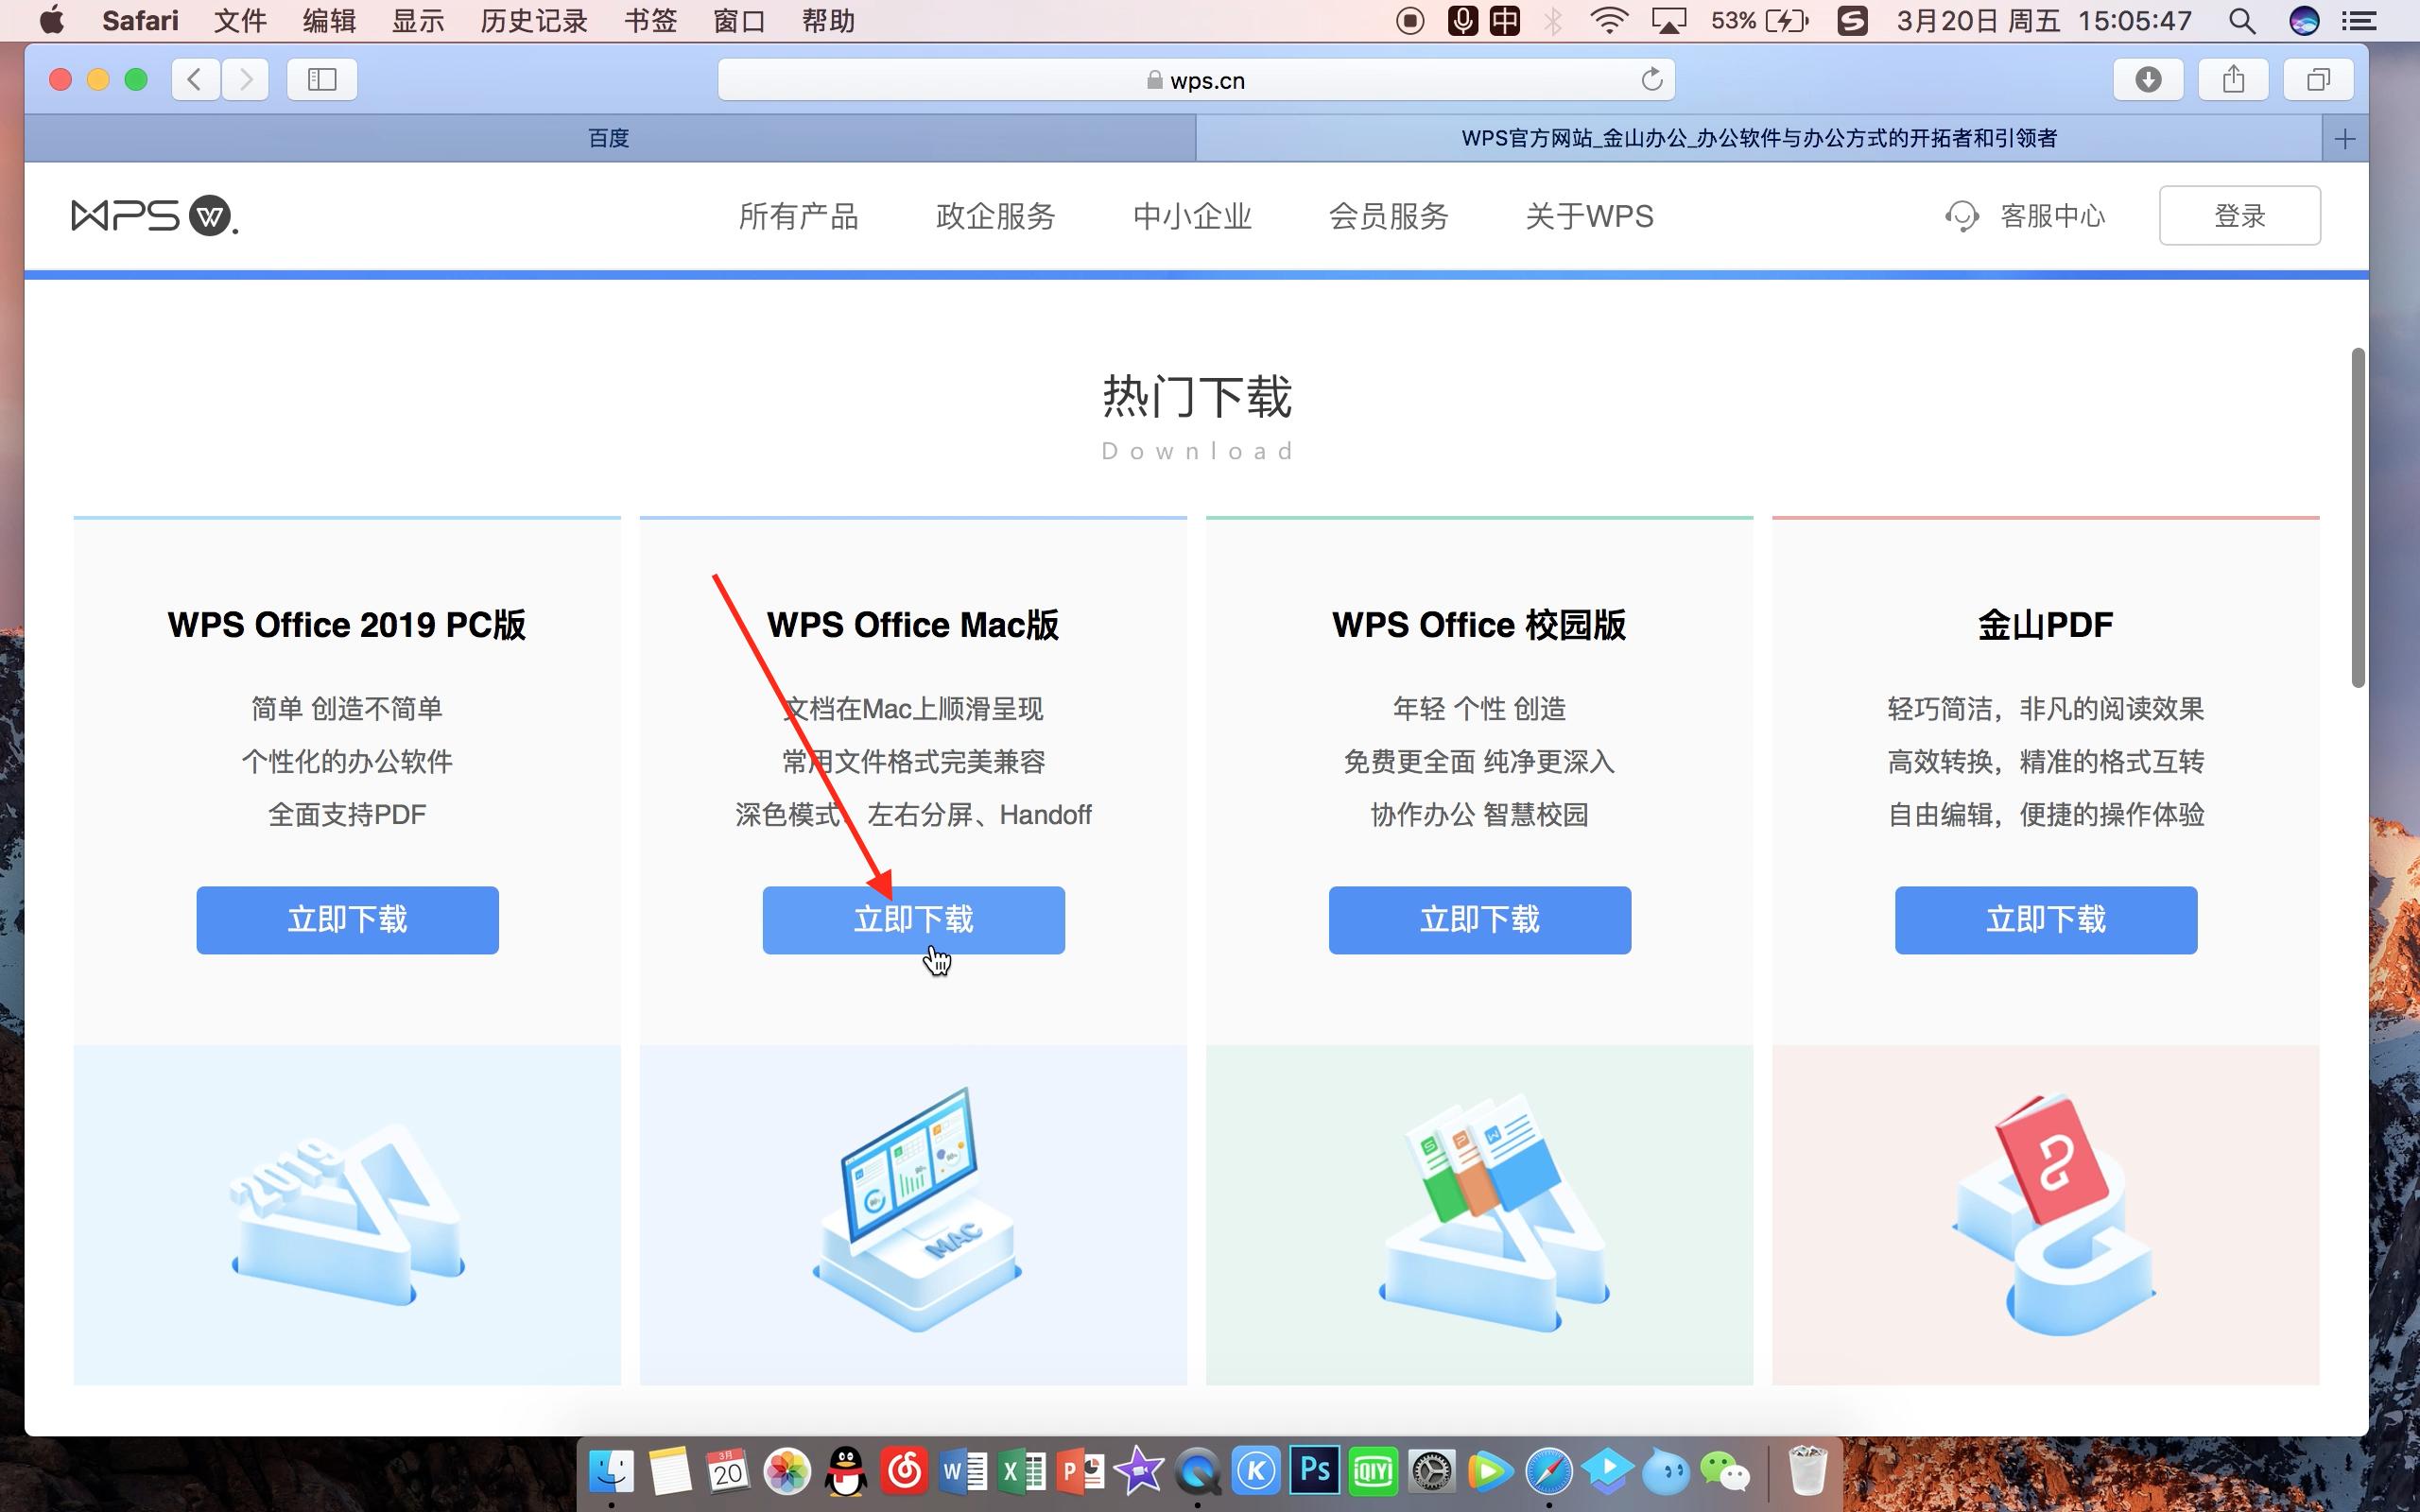This screenshot has height=1512, width=2420.
Task: Stop the screen recording in menu bar
Action: 1409,20
